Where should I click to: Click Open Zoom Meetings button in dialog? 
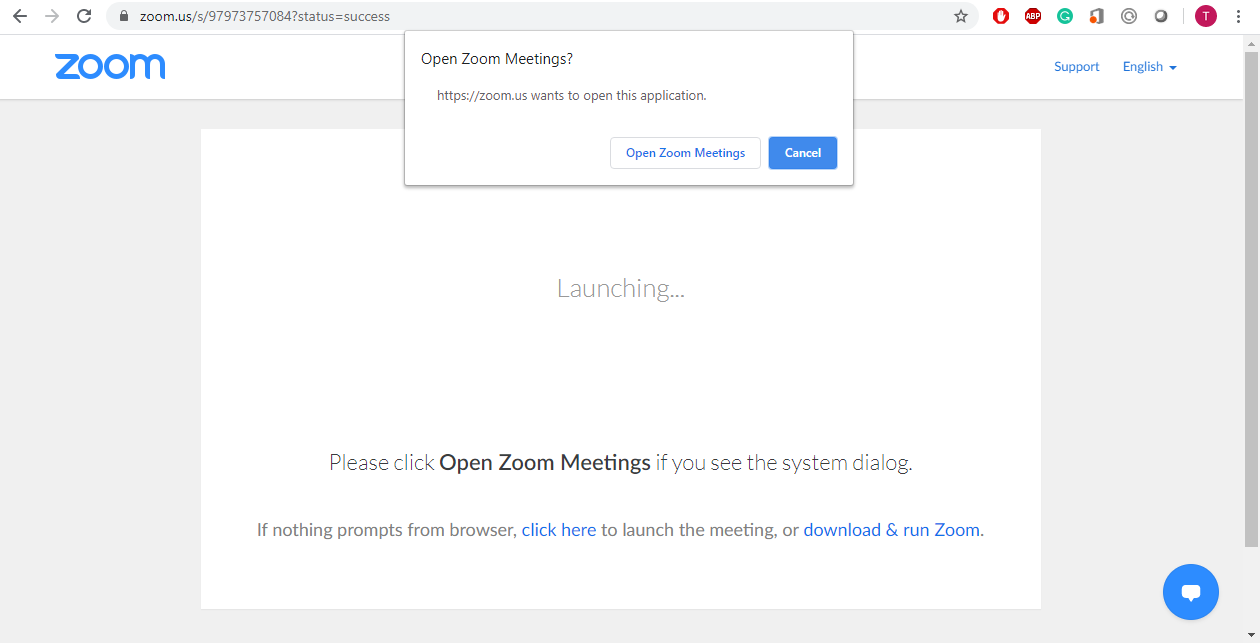click(x=685, y=153)
